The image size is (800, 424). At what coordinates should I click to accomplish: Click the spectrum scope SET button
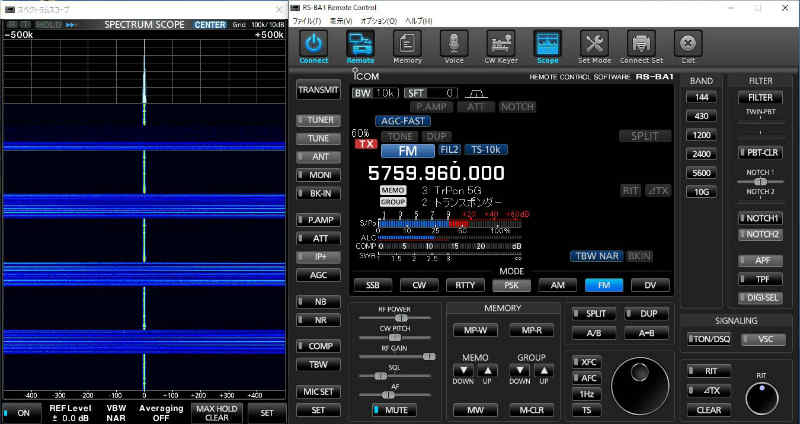pos(267,413)
